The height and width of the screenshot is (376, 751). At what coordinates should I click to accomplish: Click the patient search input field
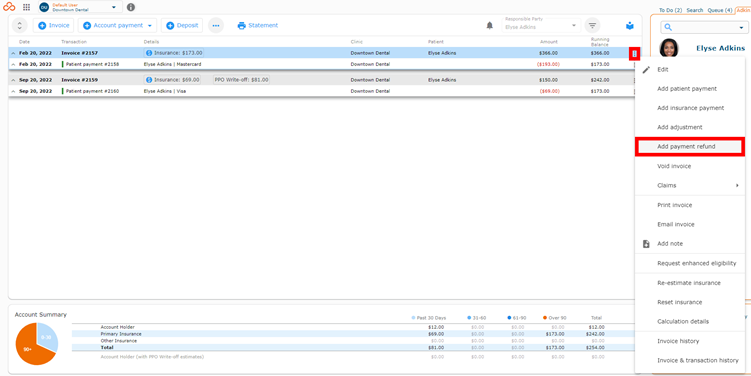point(703,27)
